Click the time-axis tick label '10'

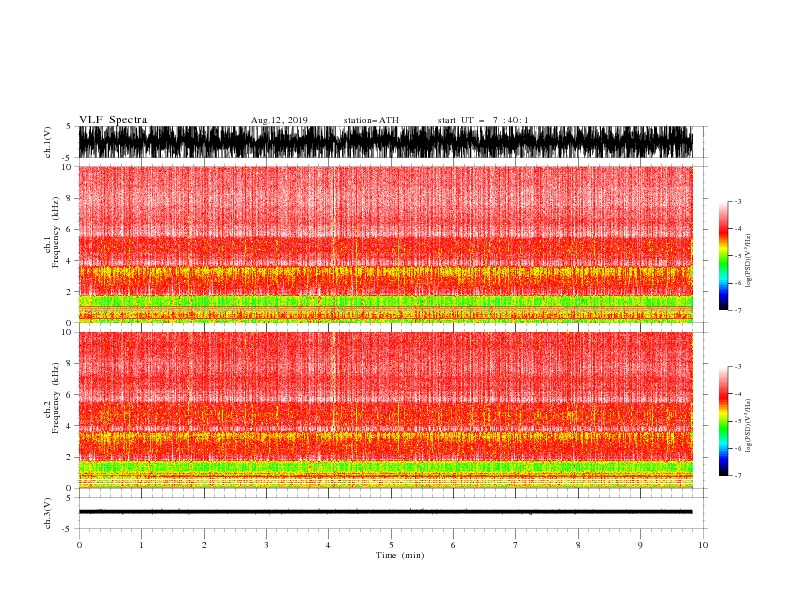(x=703, y=545)
